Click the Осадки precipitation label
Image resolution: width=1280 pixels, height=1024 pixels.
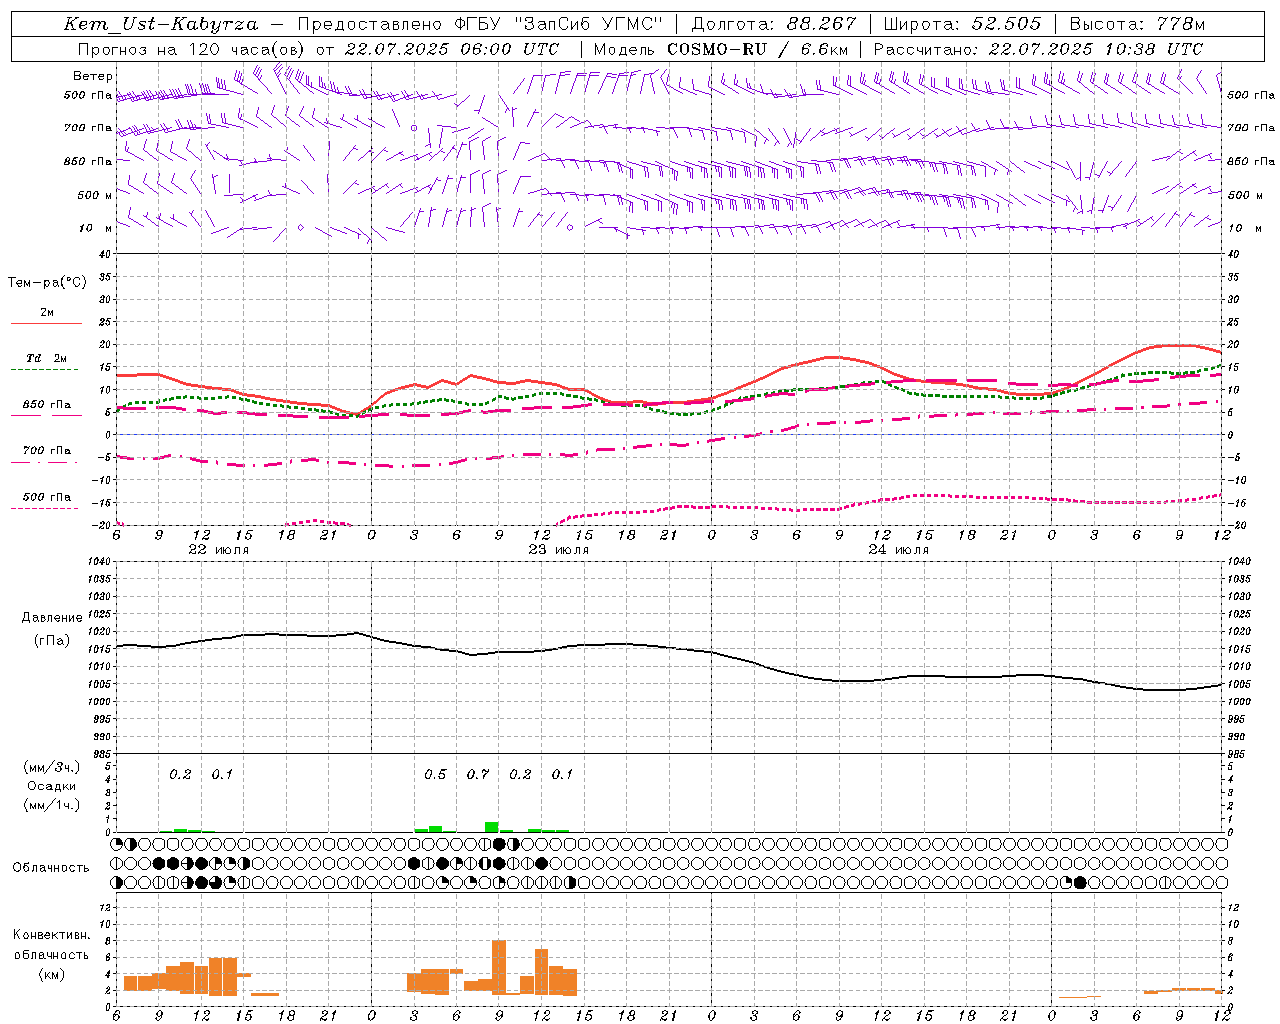pos(52,786)
